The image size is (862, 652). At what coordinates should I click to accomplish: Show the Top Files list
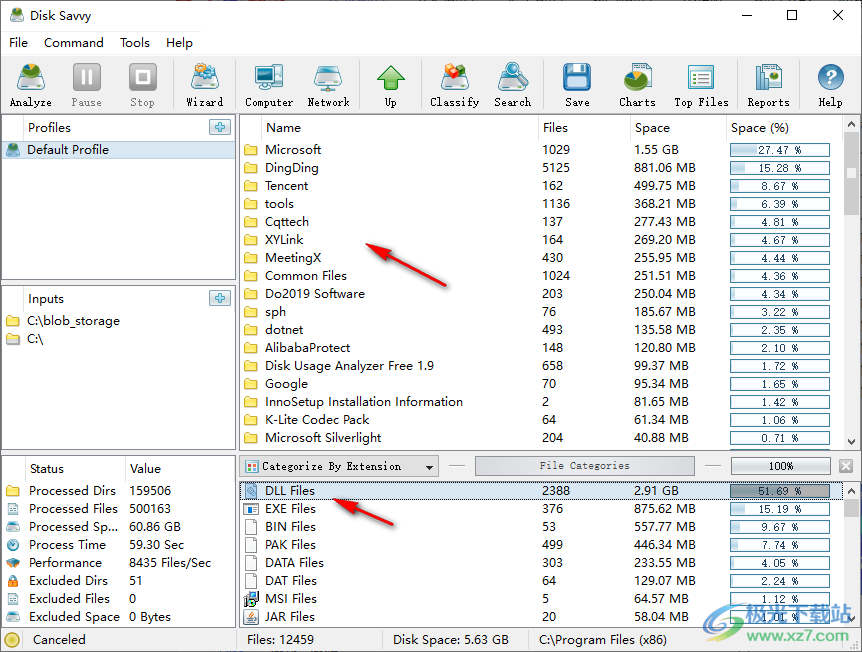(701, 85)
